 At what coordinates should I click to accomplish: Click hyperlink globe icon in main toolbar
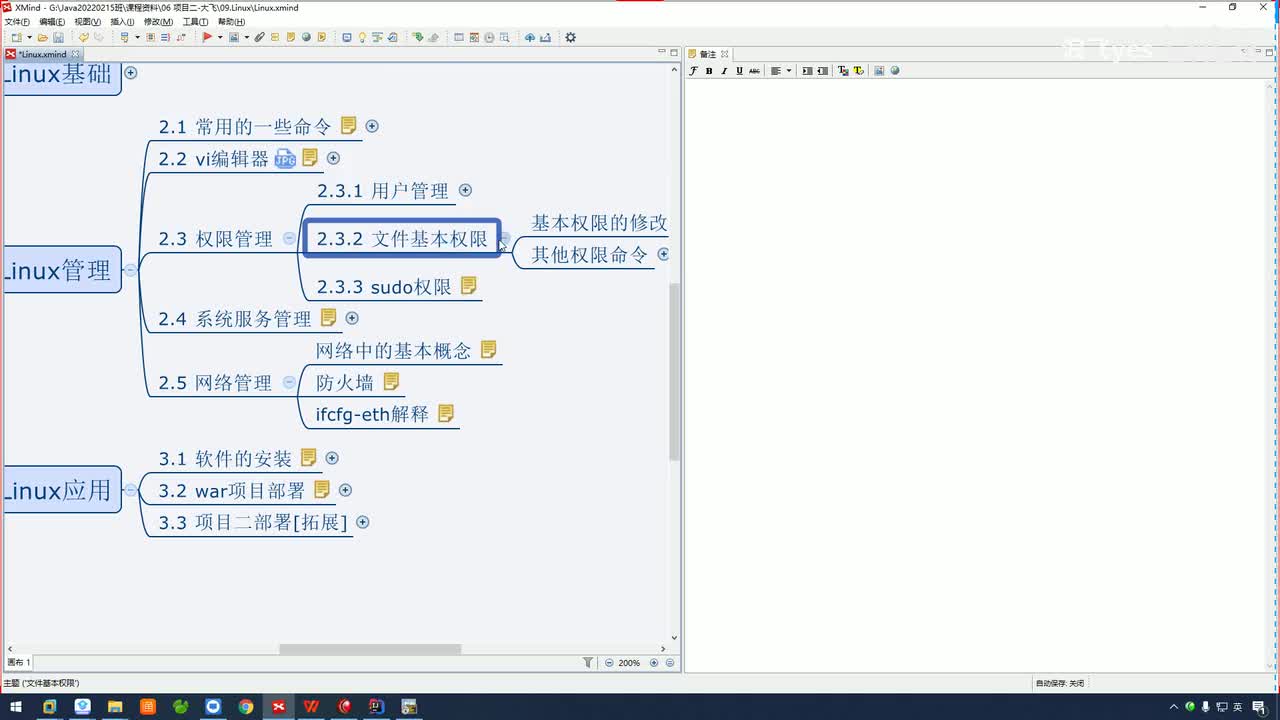[x=306, y=38]
